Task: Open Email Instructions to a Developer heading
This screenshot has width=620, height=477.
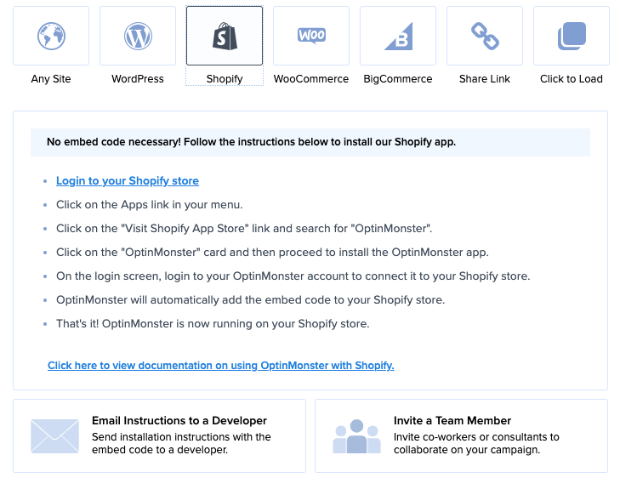Action: pos(179,420)
